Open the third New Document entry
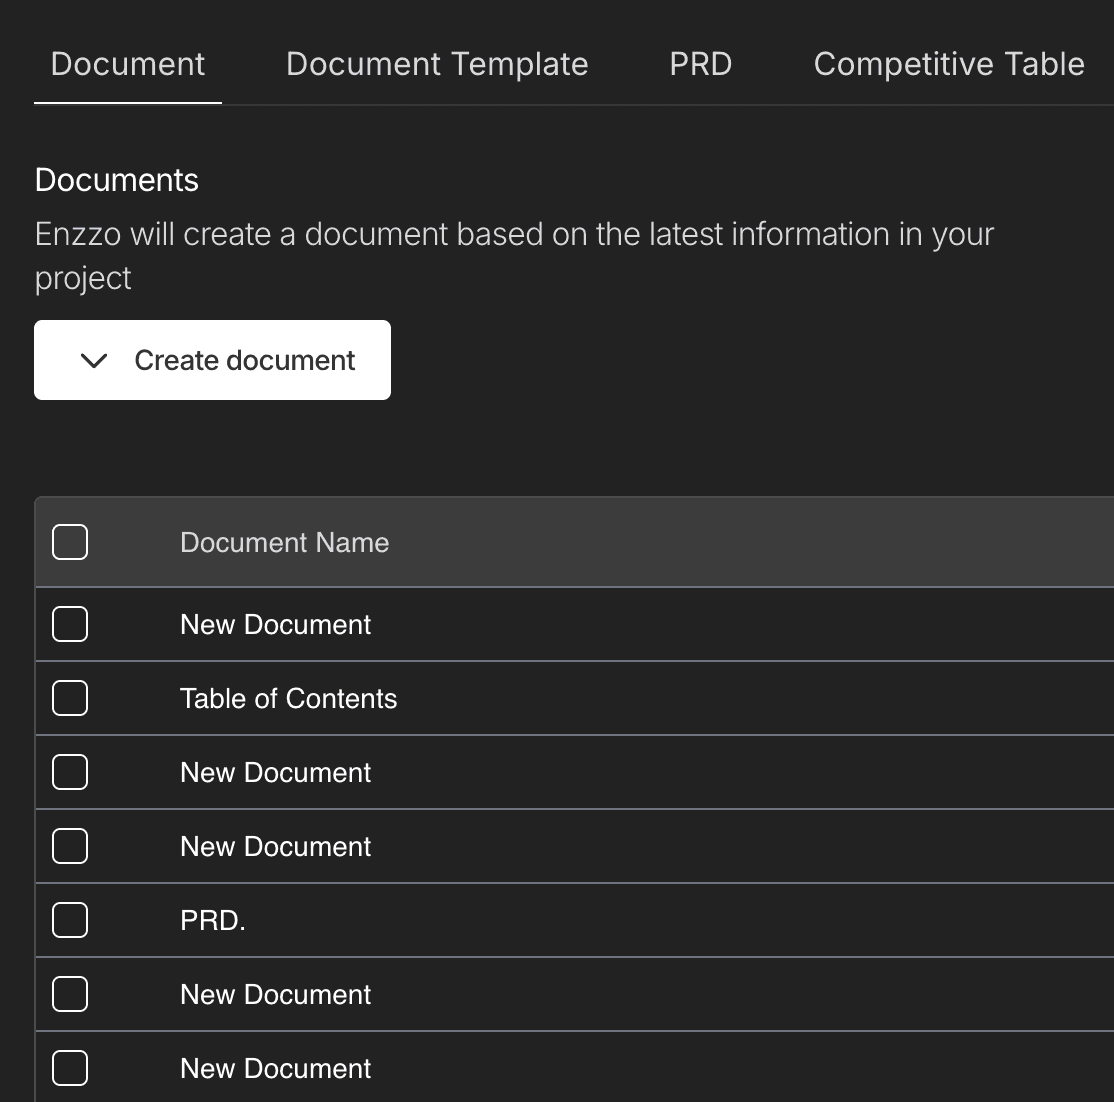The height and width of the screenshot is (1102, 1114). [275, 846]
